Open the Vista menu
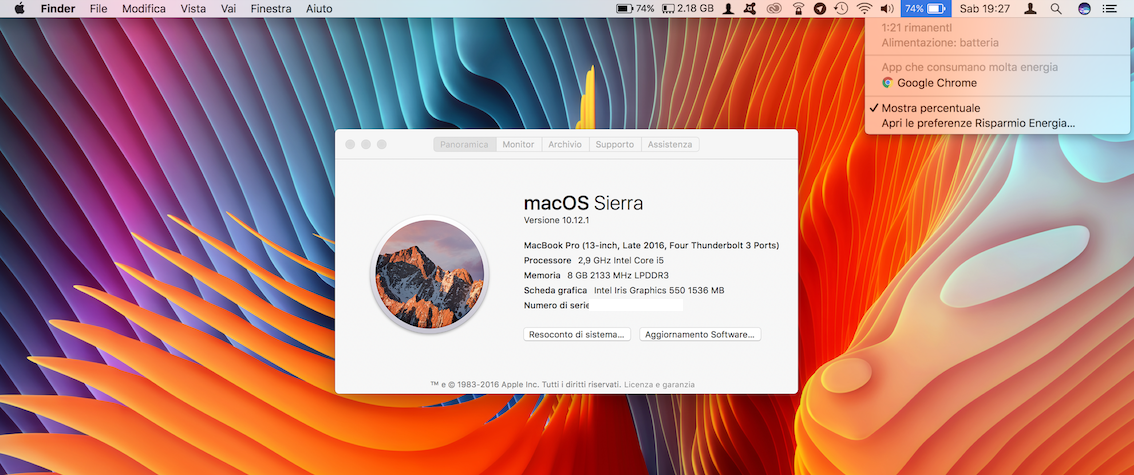This screenshot has height=475, width=1134. 193,9
